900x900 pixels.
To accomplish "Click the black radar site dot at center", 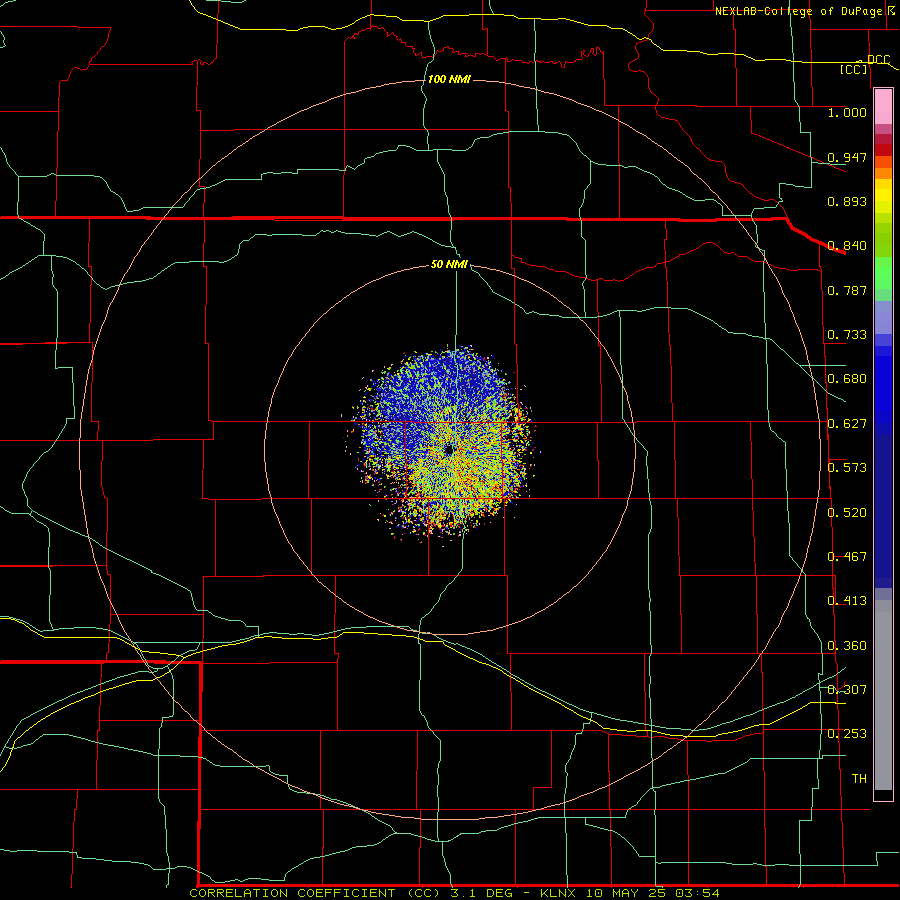I will point(449,449).
